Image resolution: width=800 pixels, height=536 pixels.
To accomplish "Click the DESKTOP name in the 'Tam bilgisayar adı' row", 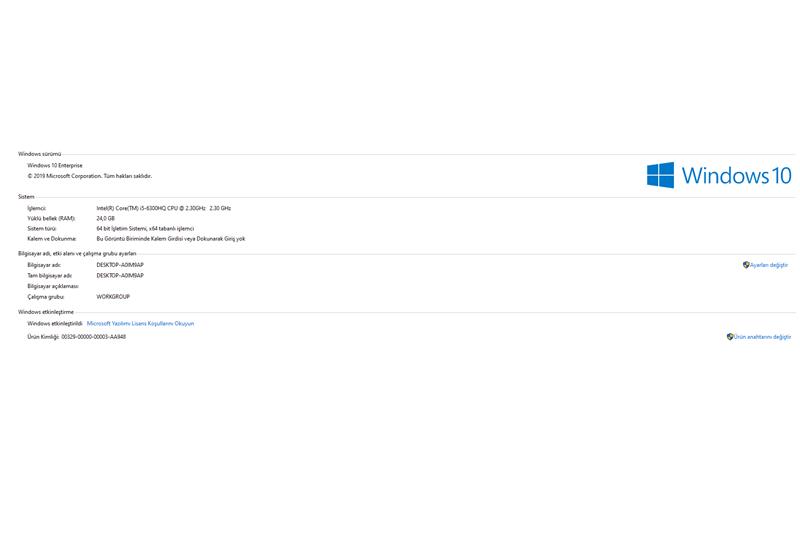I will 120,275.
